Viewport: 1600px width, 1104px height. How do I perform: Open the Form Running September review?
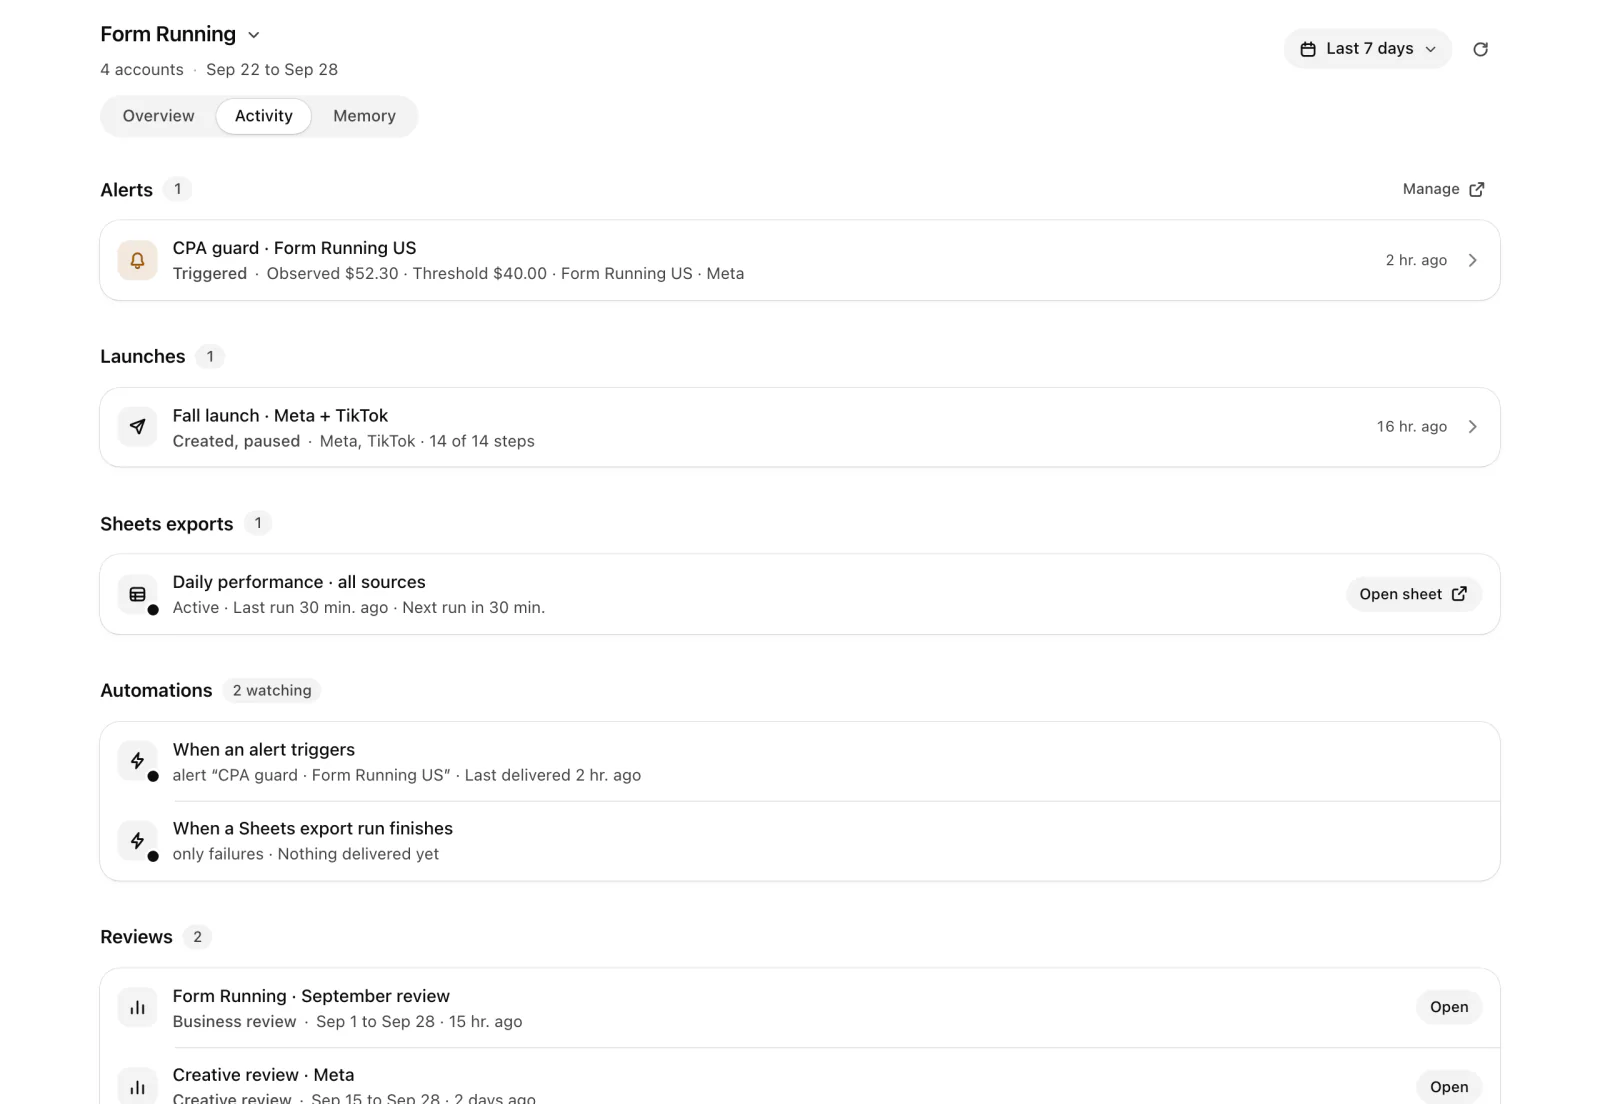tap(1449, 1007)
